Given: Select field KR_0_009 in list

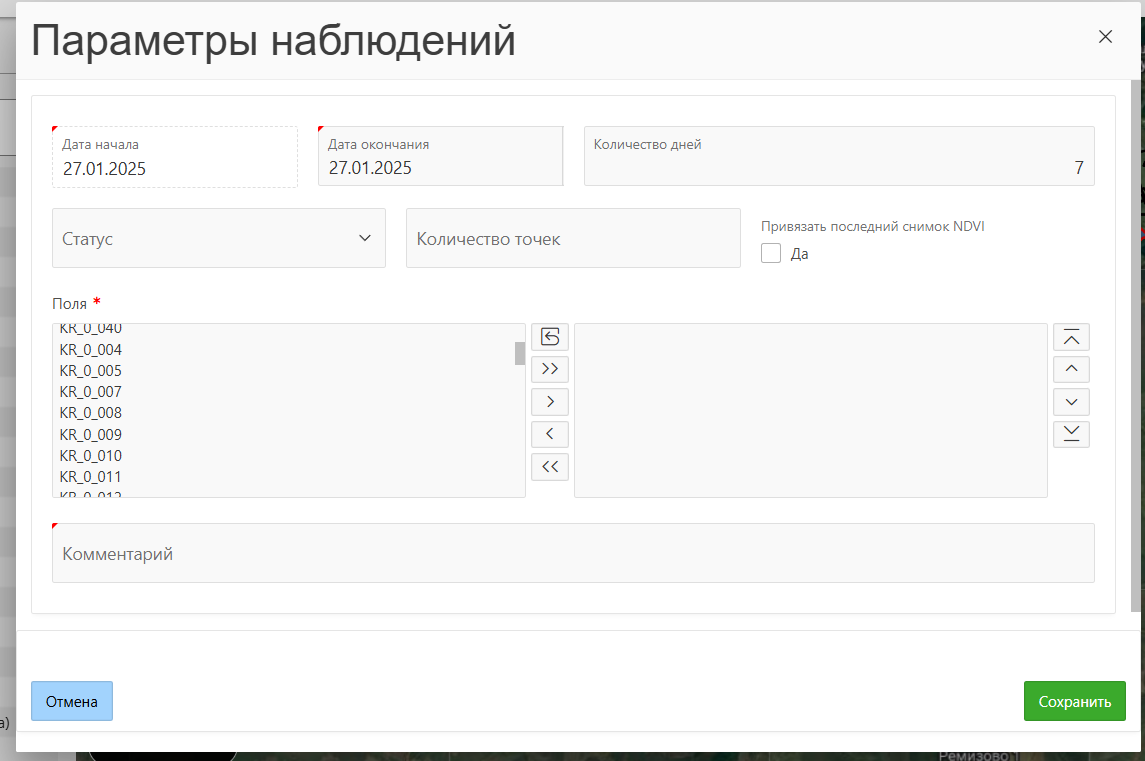Looking at the screenshot, I should pos(91,435).
